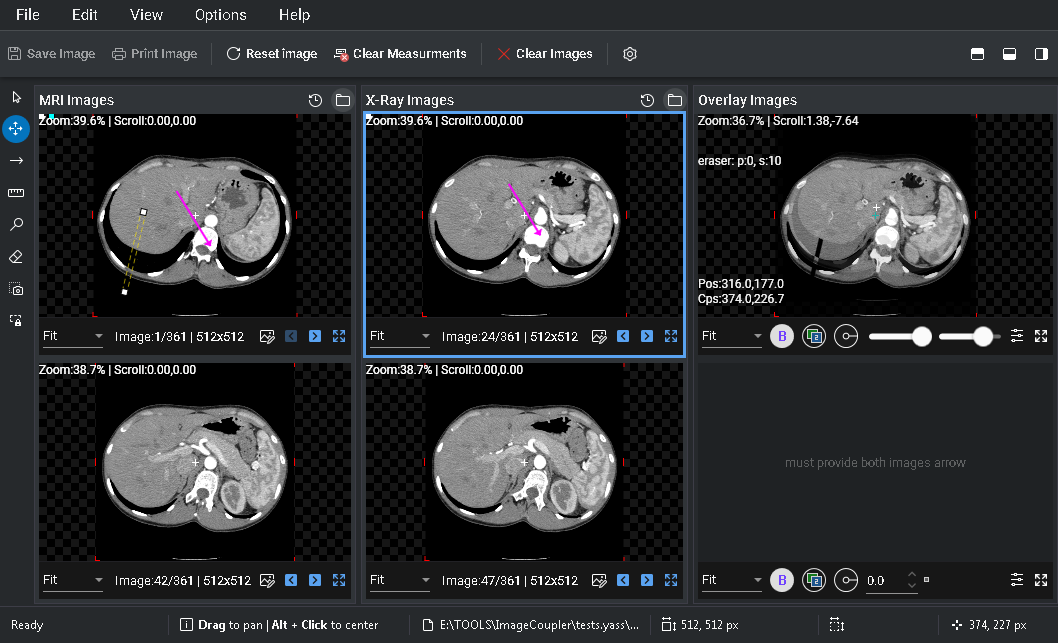Open Fit dropdown in upper overlay viewer
Screen dimensions: 1058x643
coord(731,336)
